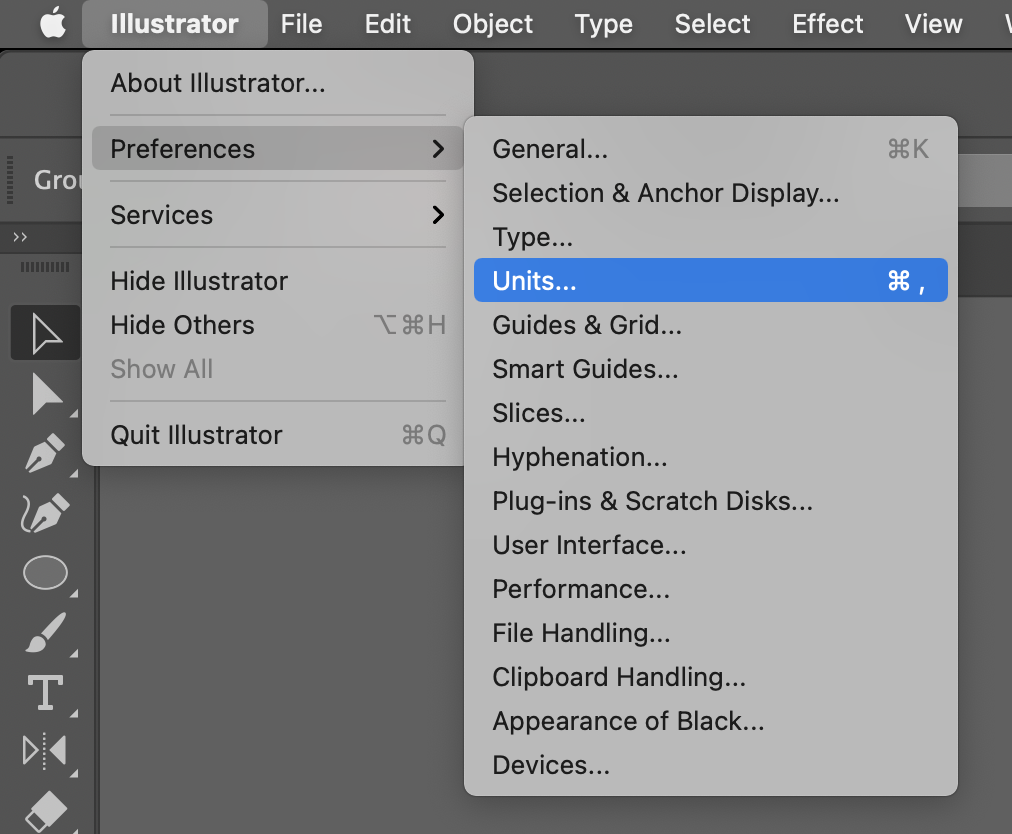Select the Curvature tool
This screenshot has width=1012, height=834.
click(45, 513)
